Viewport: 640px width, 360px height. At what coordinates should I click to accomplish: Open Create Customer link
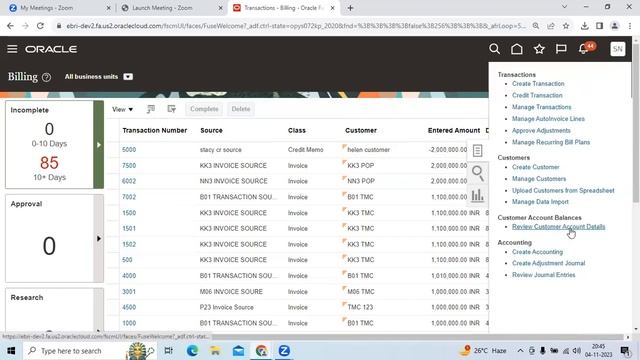click(536, 167)
